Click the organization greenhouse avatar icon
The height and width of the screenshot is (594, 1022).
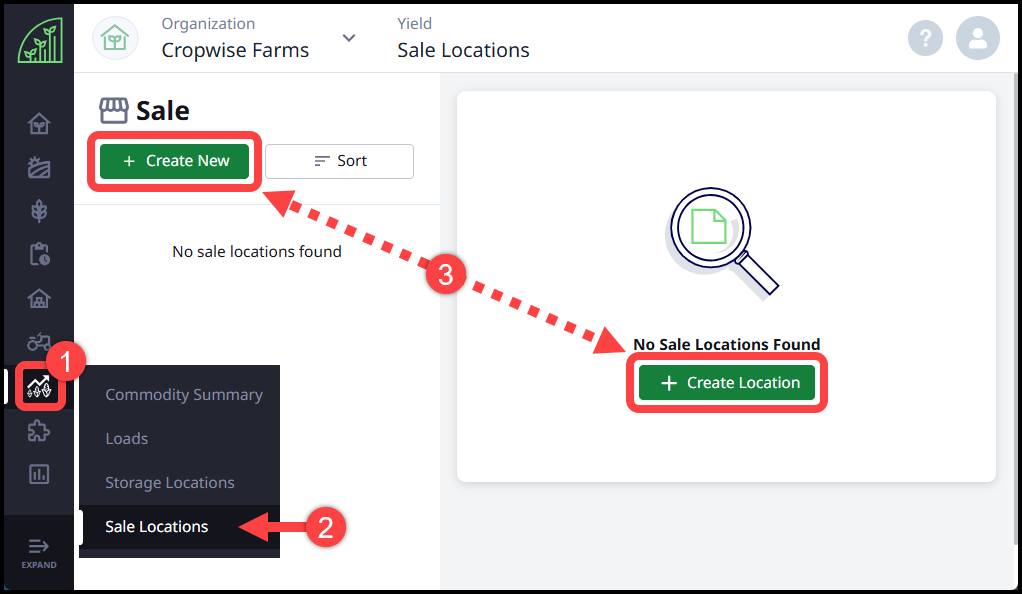(x=115, y=38)
